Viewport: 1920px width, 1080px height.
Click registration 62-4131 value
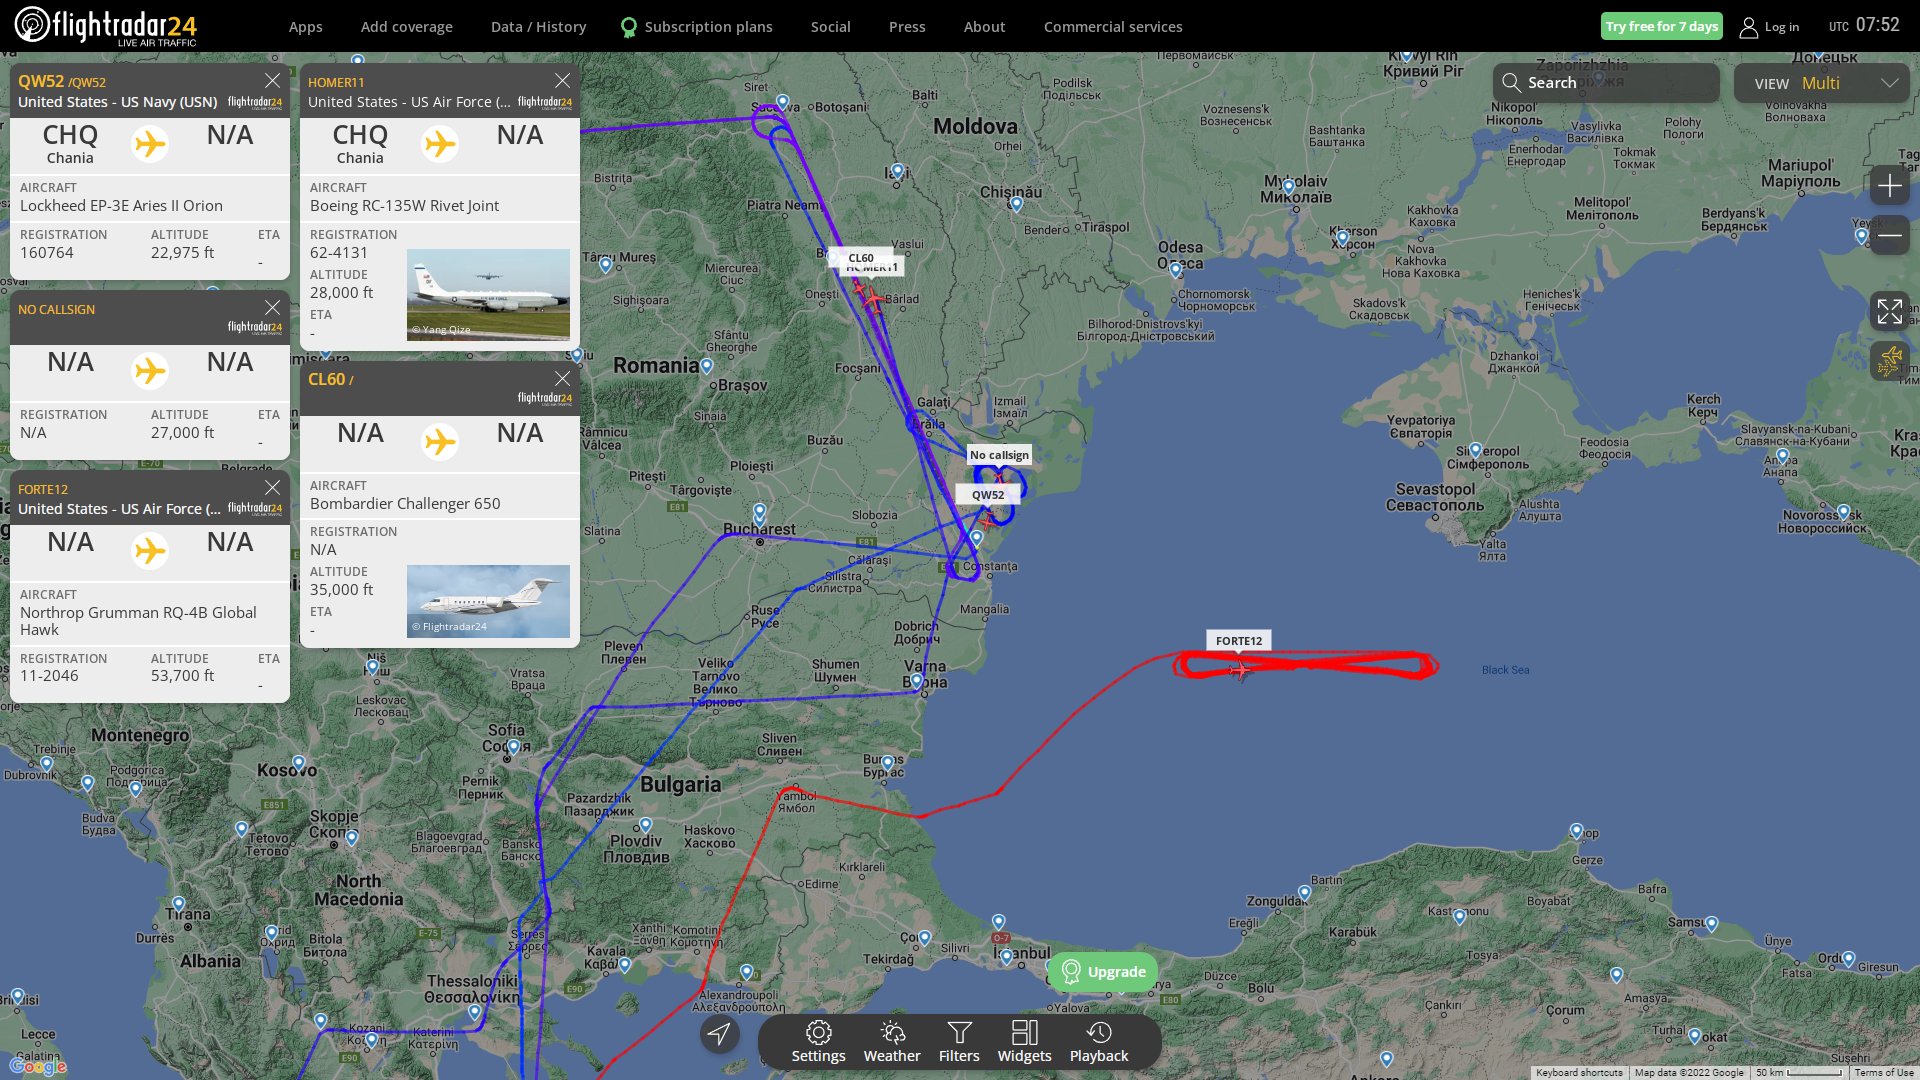click(x=339, y=253)
